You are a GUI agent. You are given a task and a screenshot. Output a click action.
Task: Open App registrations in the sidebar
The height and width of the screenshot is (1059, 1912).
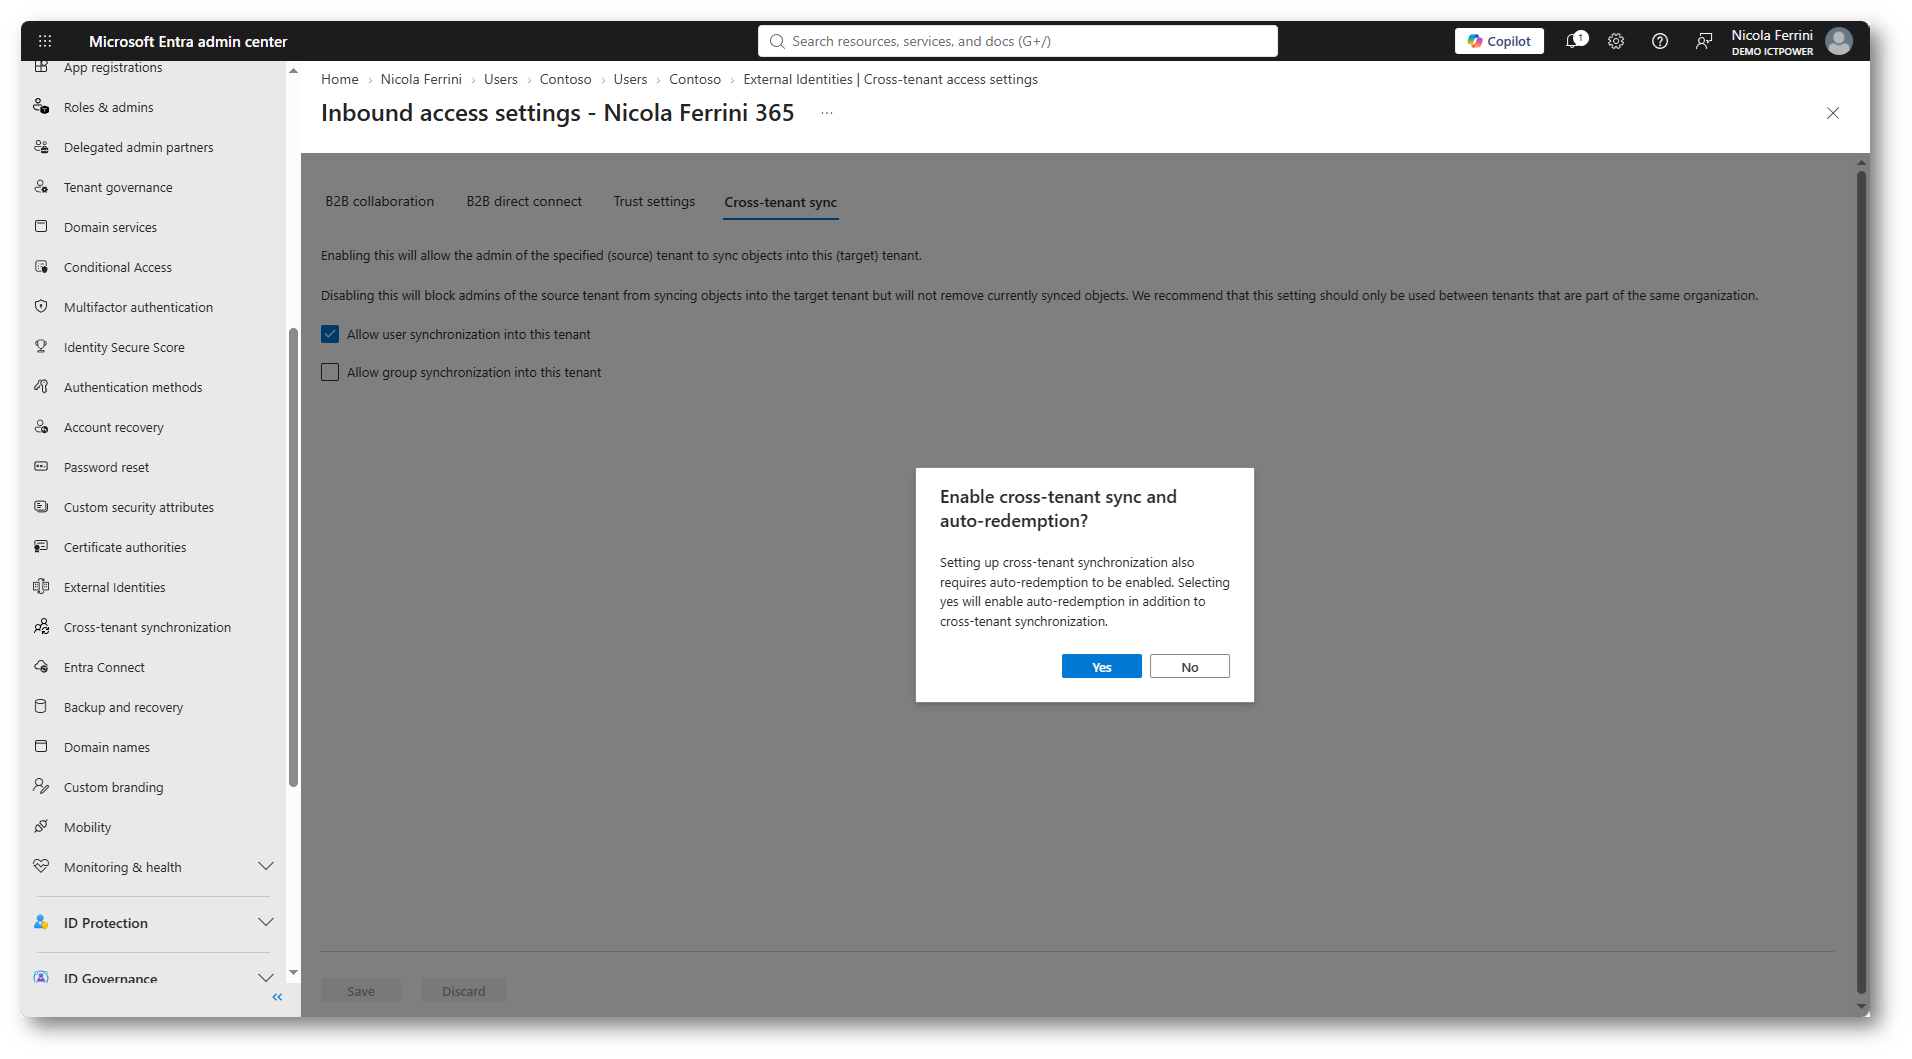click(x=113, y=68)
